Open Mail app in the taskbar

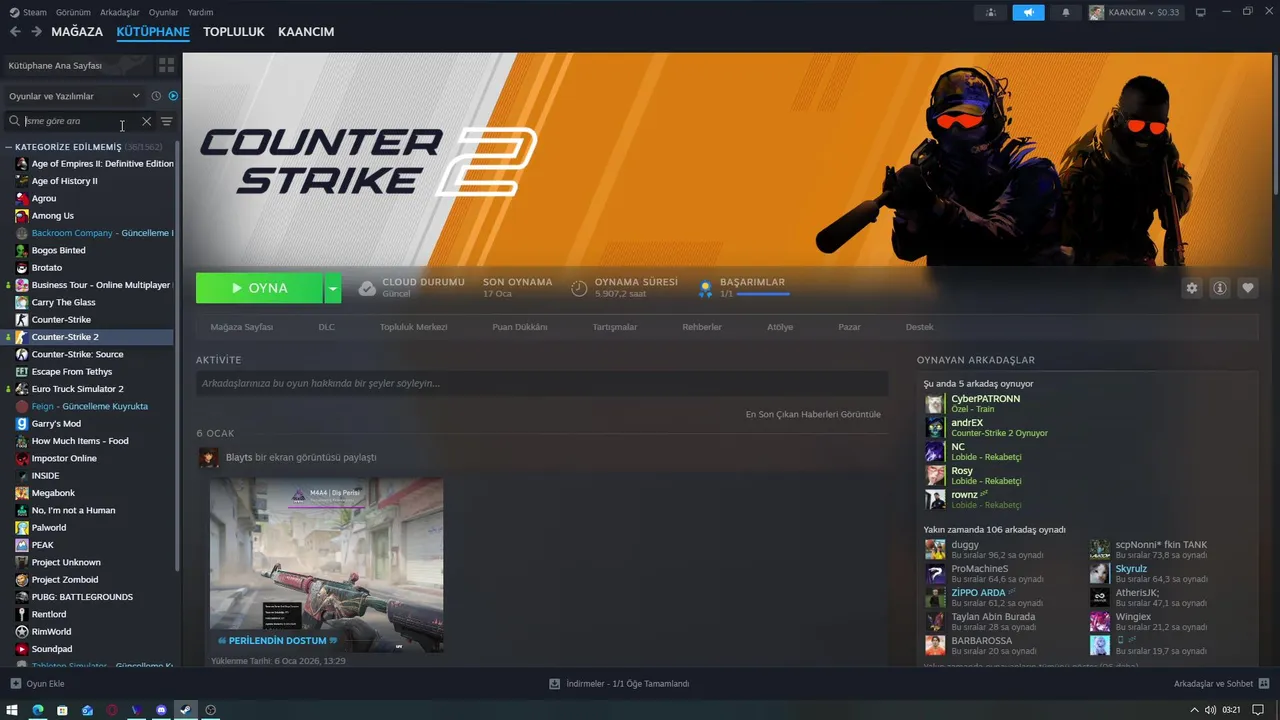pyautogui.click(x=87, y=710)
